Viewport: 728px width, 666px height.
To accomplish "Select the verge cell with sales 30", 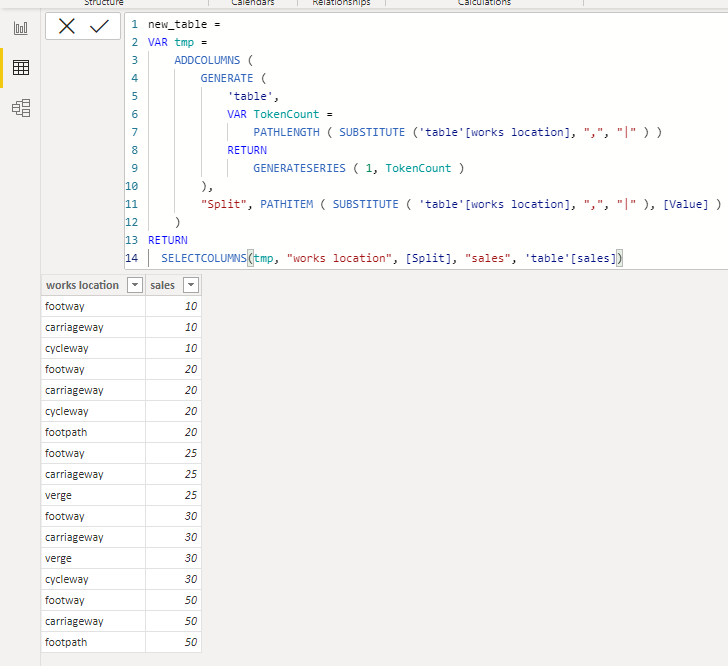I will coord(93,558).
